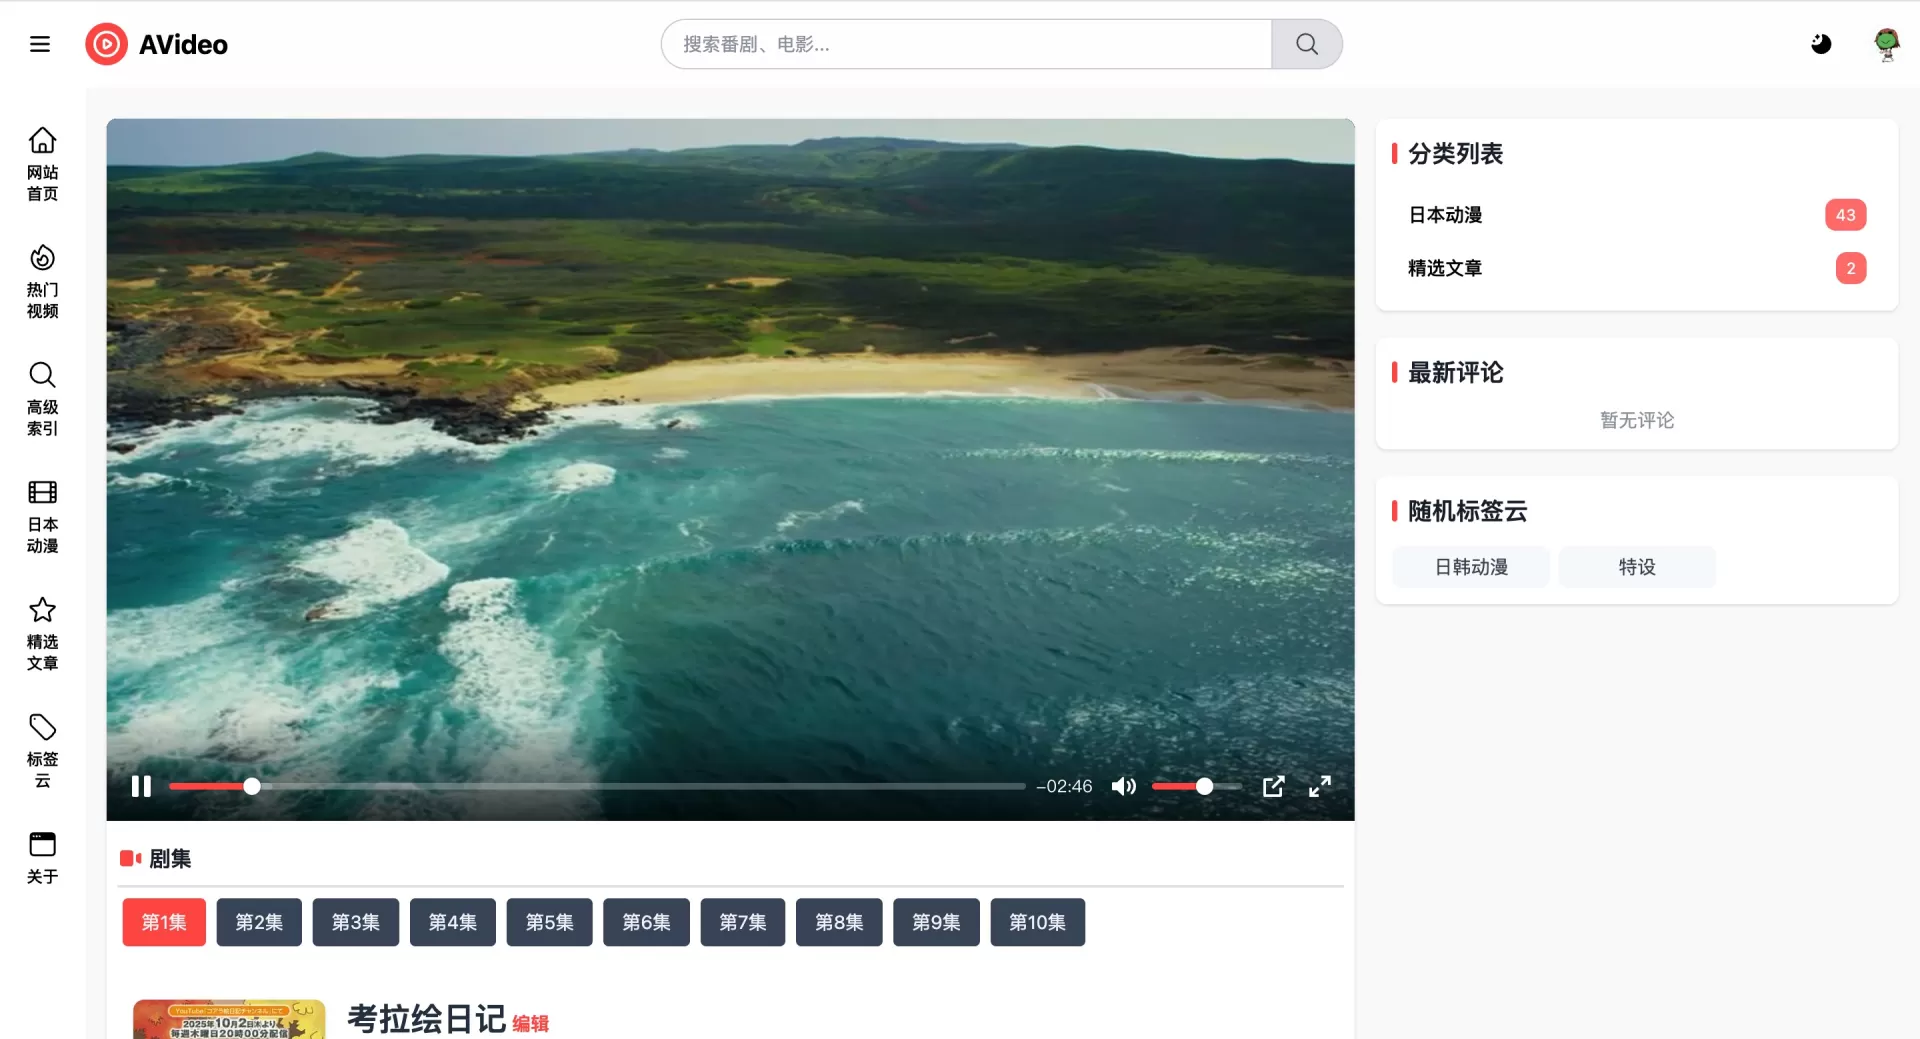Viewport: 1920px width, 1039px height.
Task: Open 高级索引 search in sidebar
Action: tap(42, 399)
